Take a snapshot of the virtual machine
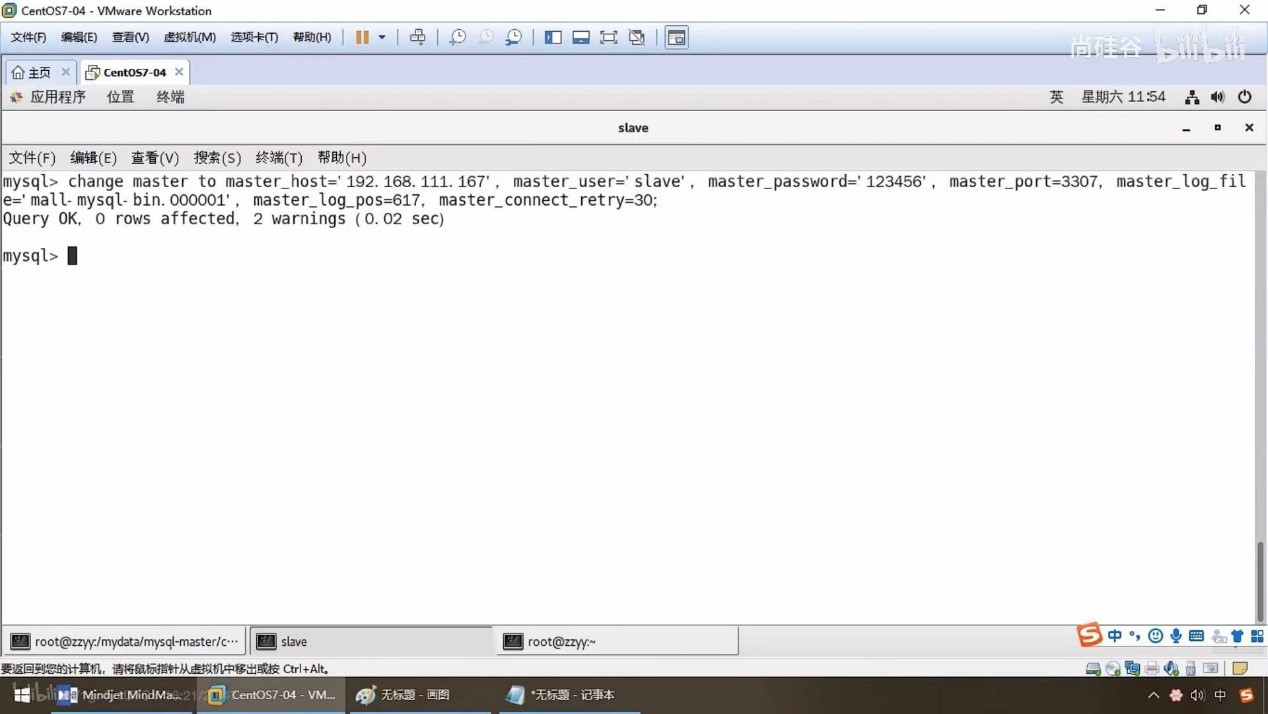Image resolution: width=1268 pixels, height=714 pixels. tap(457, 37)
